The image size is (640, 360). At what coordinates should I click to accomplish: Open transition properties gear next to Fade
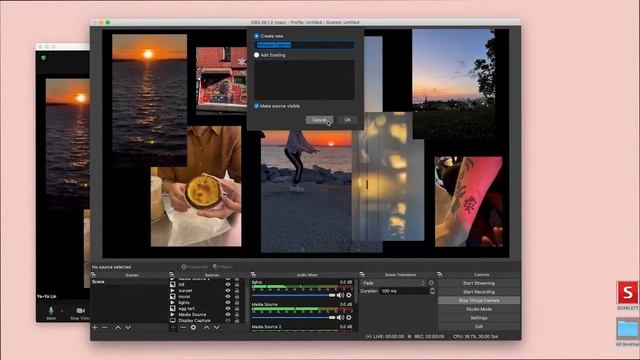(x=431, y=282)
